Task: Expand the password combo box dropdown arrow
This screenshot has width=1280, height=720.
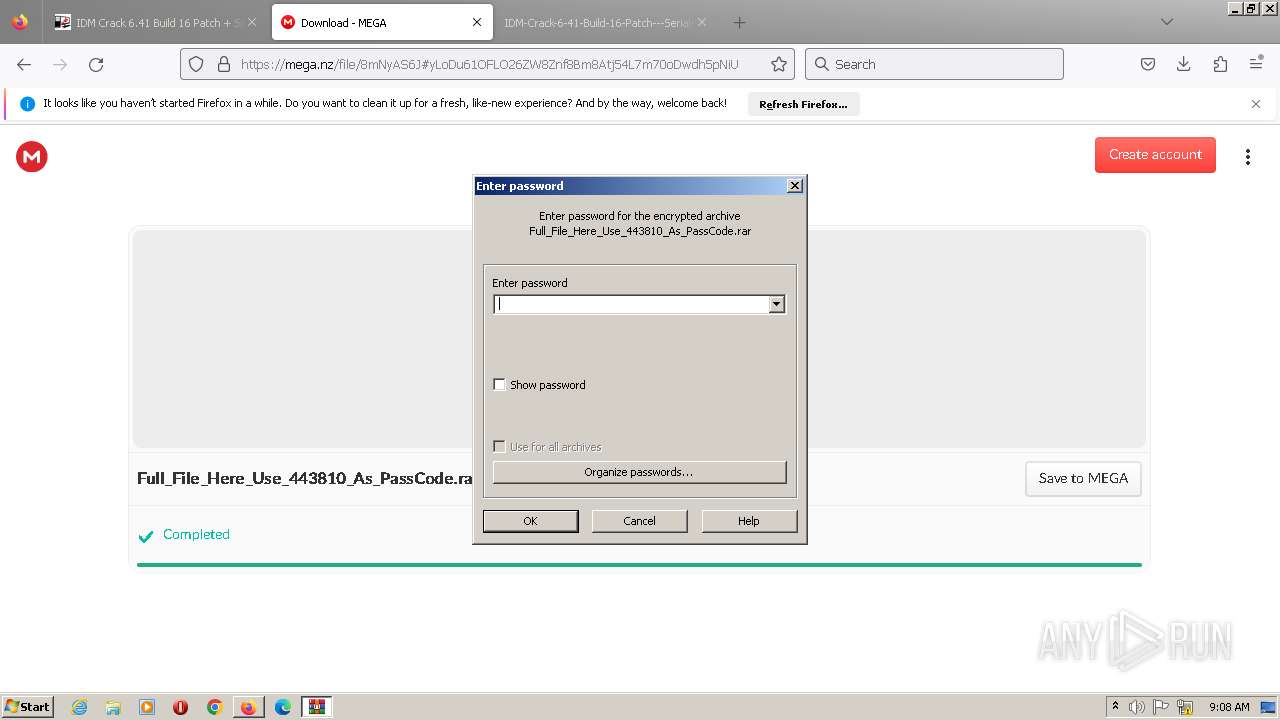Action: (777, 305)
